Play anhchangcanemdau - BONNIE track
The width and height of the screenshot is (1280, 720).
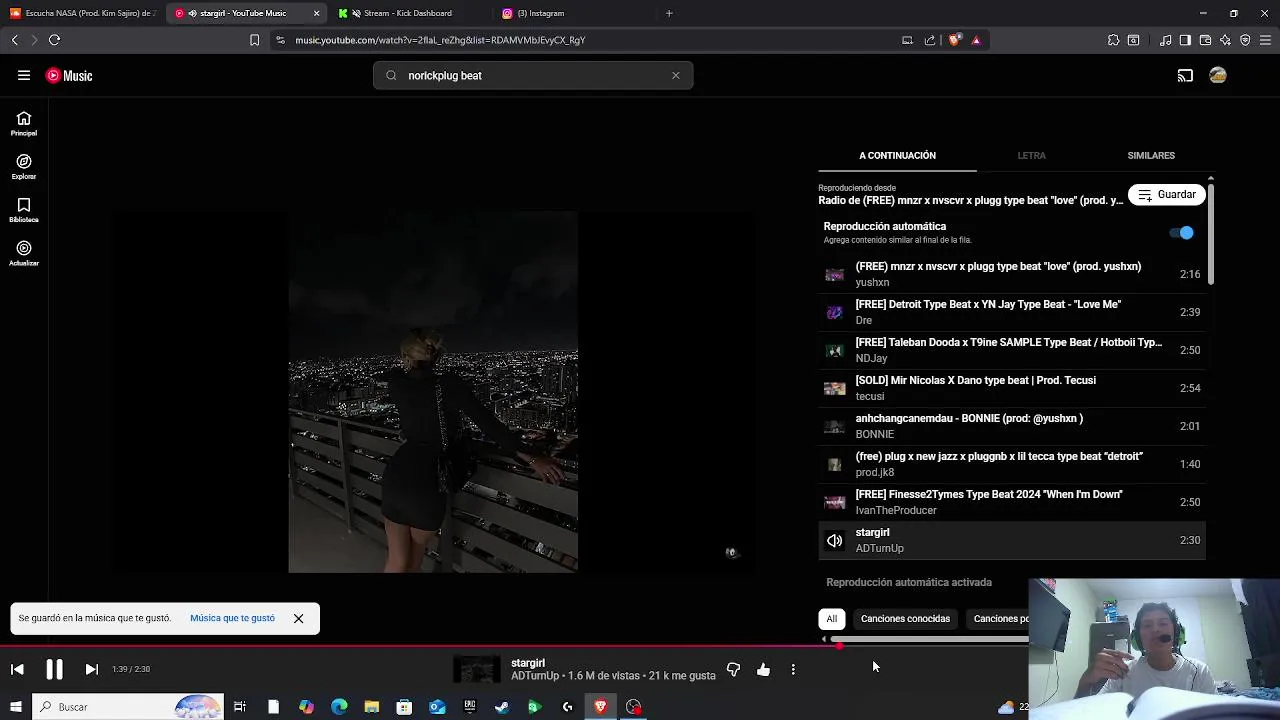(x=1012, y=426)
